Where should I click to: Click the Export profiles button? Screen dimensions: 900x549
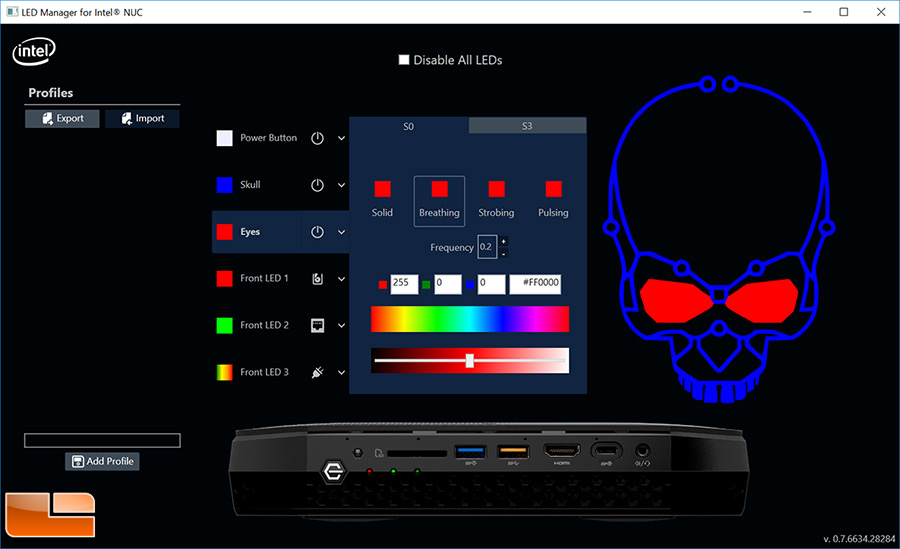[x=62, y=118]
